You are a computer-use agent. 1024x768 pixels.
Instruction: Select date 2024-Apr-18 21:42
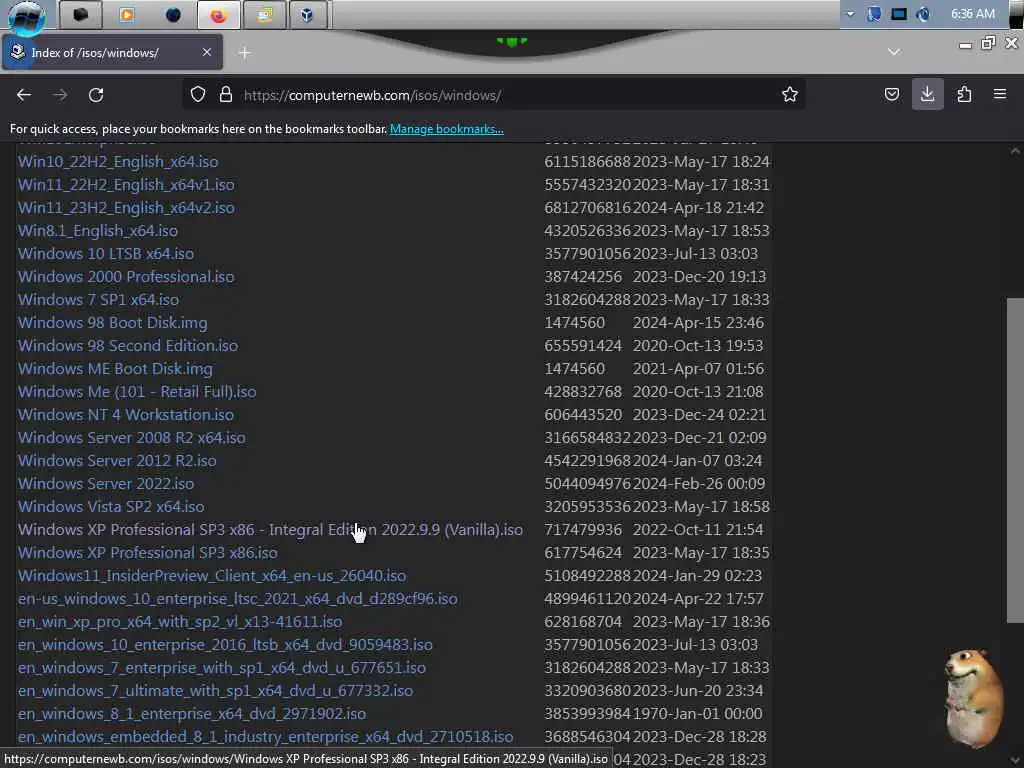click(x=698, y=207)
